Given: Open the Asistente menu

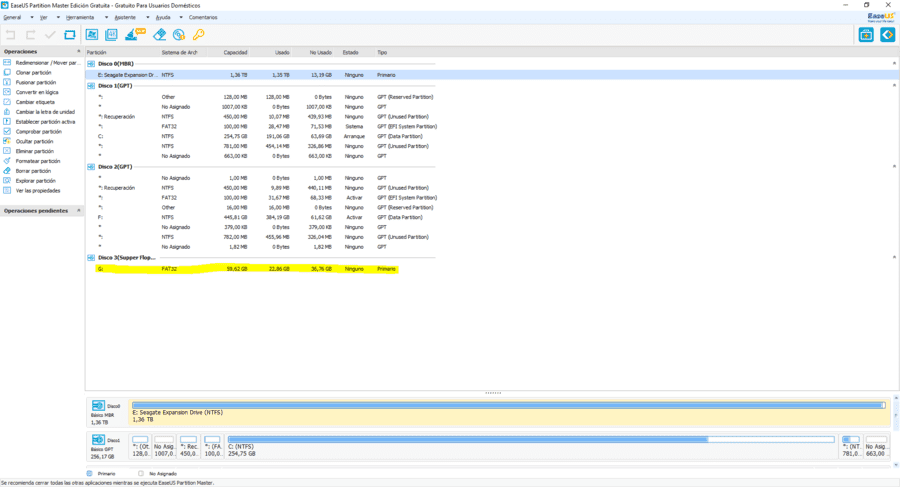Looking at the screenshot, I should tap(125, 17).
